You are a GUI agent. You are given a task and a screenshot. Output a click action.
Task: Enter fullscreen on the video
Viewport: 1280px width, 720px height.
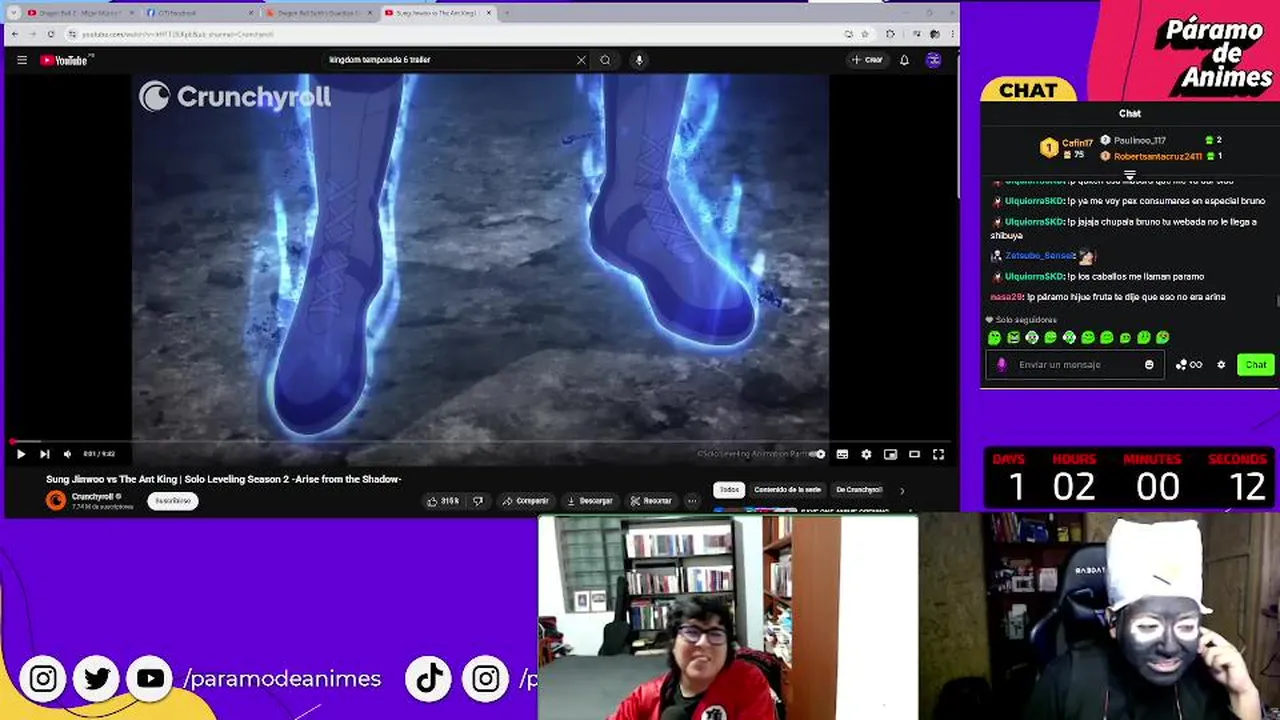(938, 454)
